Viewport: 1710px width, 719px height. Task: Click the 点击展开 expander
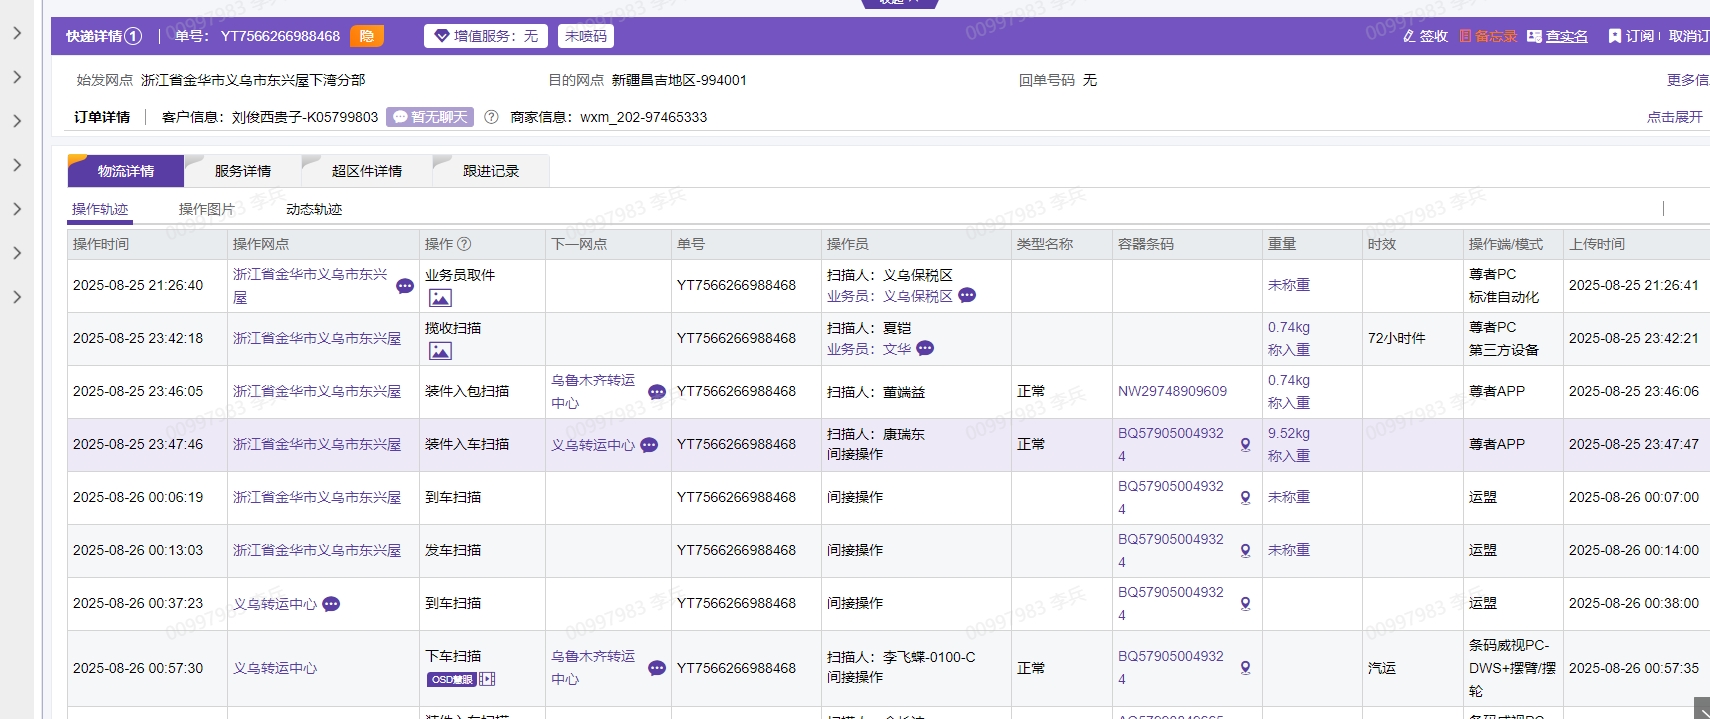click(x=1674, y=117)
